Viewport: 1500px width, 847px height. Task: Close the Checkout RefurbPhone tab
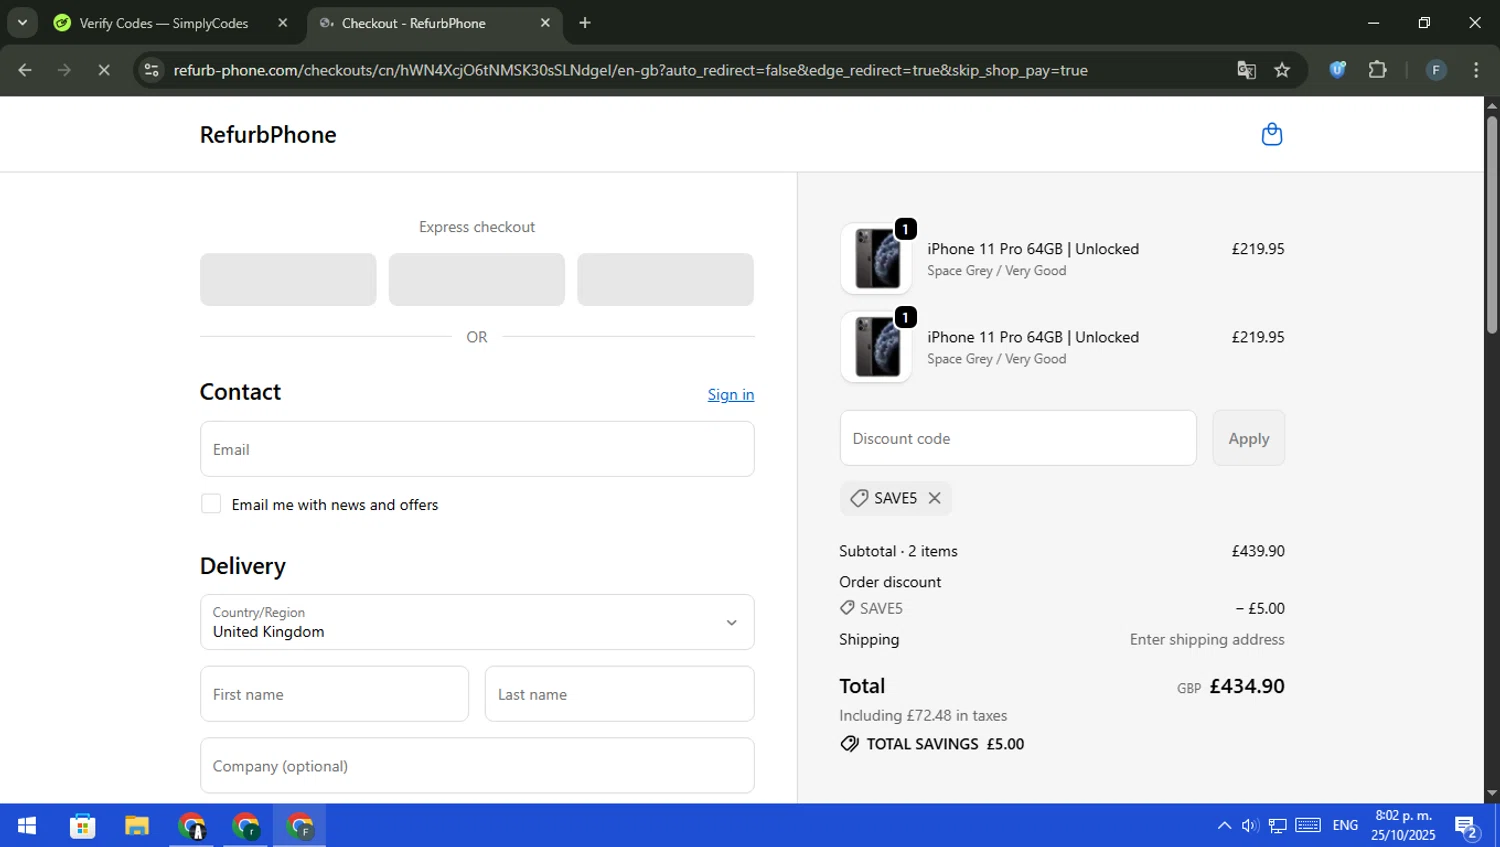[545, 23]
